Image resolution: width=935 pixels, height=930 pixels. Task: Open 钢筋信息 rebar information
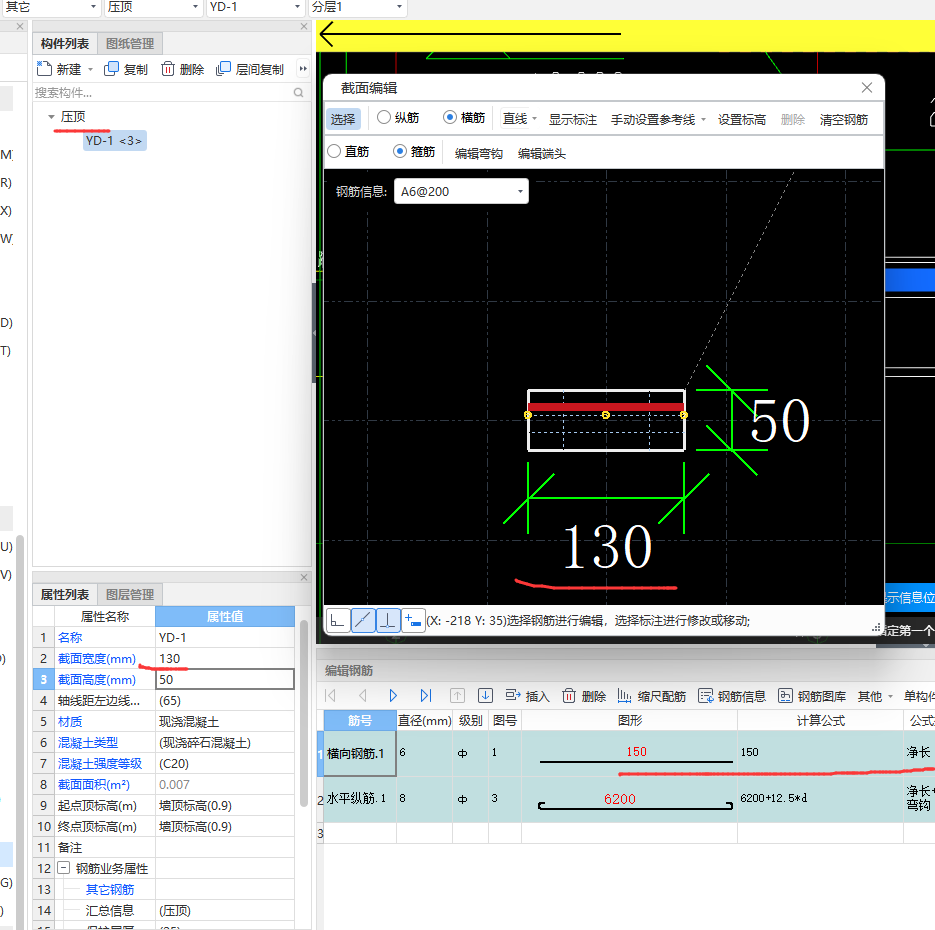(732, 696)
